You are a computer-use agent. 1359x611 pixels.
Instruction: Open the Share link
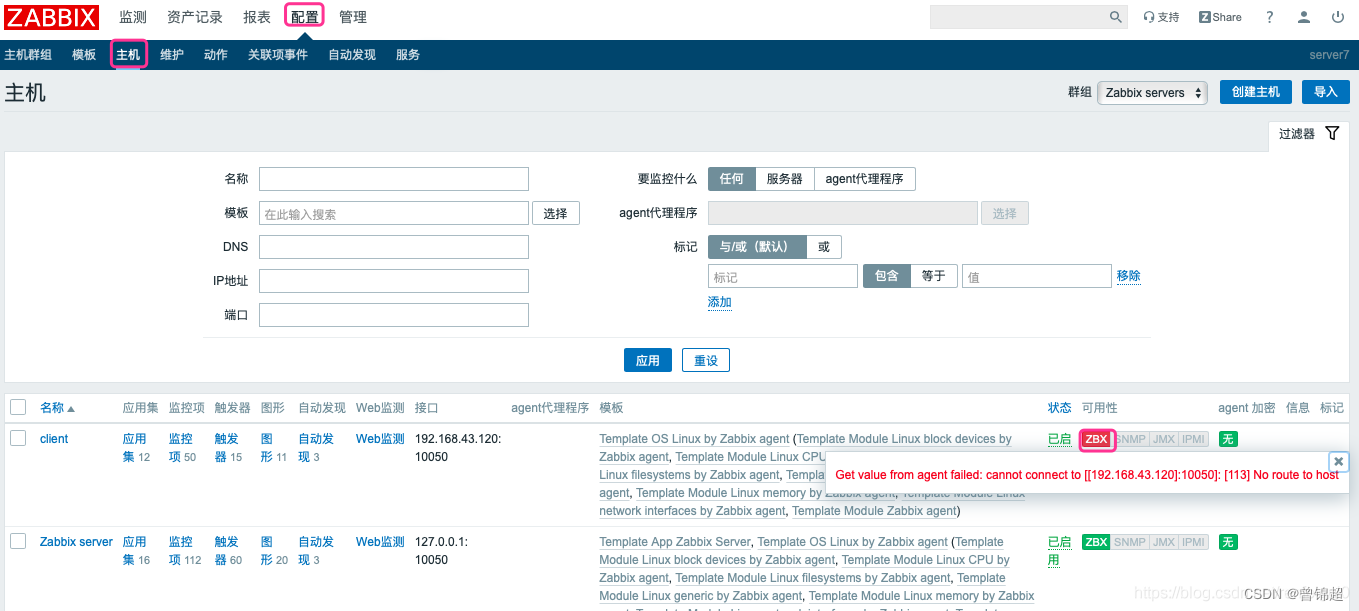tap(1220, 17)
